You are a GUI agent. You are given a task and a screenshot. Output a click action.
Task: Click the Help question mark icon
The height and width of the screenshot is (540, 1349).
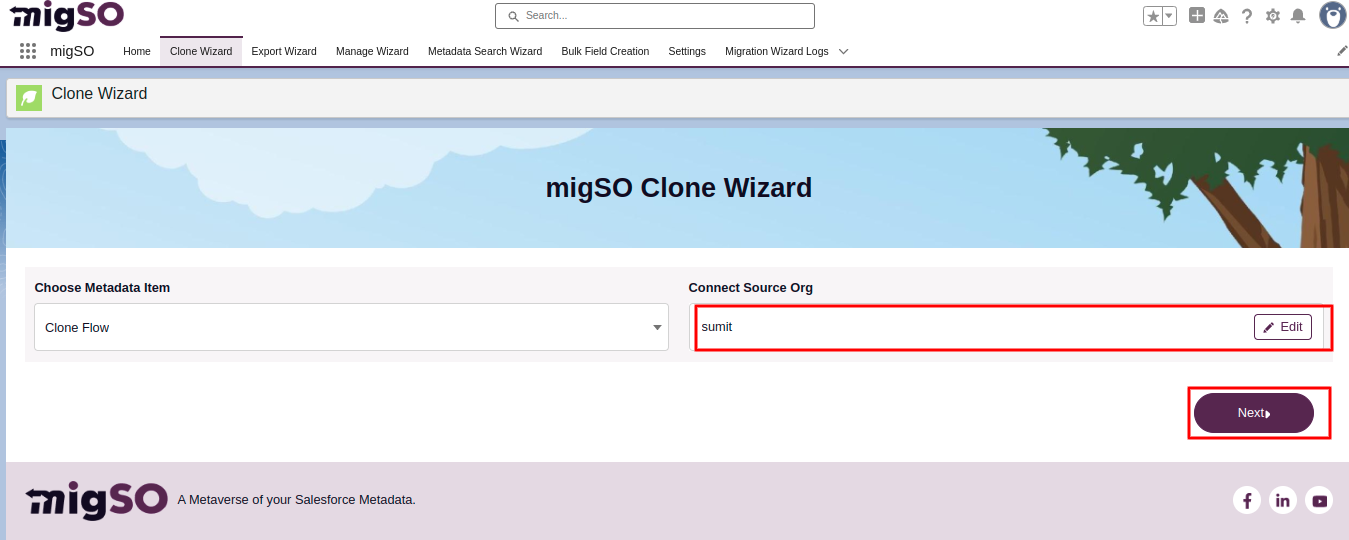1247,16
